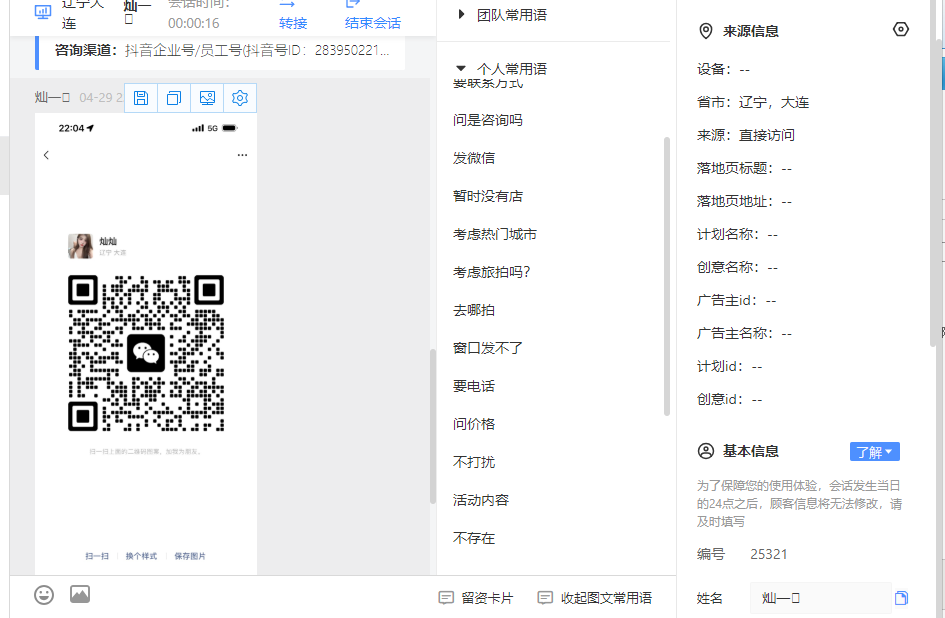Screen dimensions: 945x618
Task: Select the phrase 不打扰
Action: [474, 462]
